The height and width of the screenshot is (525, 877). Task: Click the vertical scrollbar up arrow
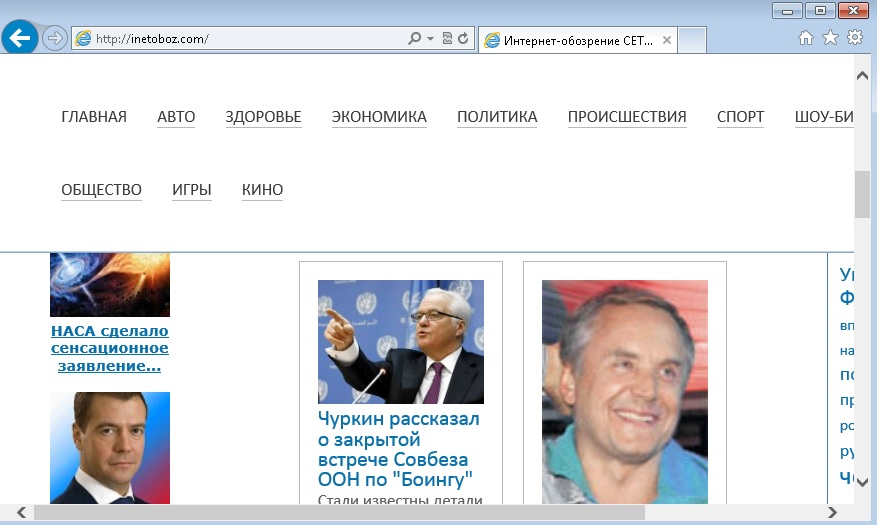click(x=862, y=76)
